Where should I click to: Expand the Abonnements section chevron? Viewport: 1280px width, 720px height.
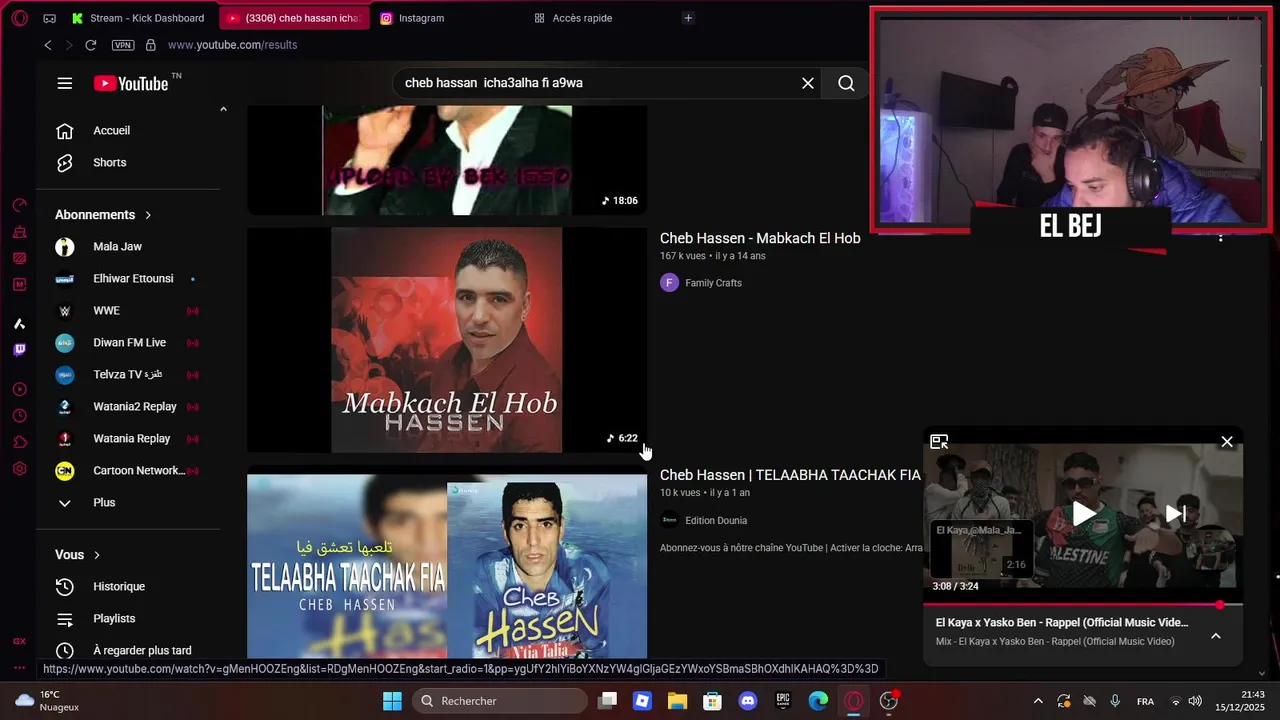coord(148,215)
